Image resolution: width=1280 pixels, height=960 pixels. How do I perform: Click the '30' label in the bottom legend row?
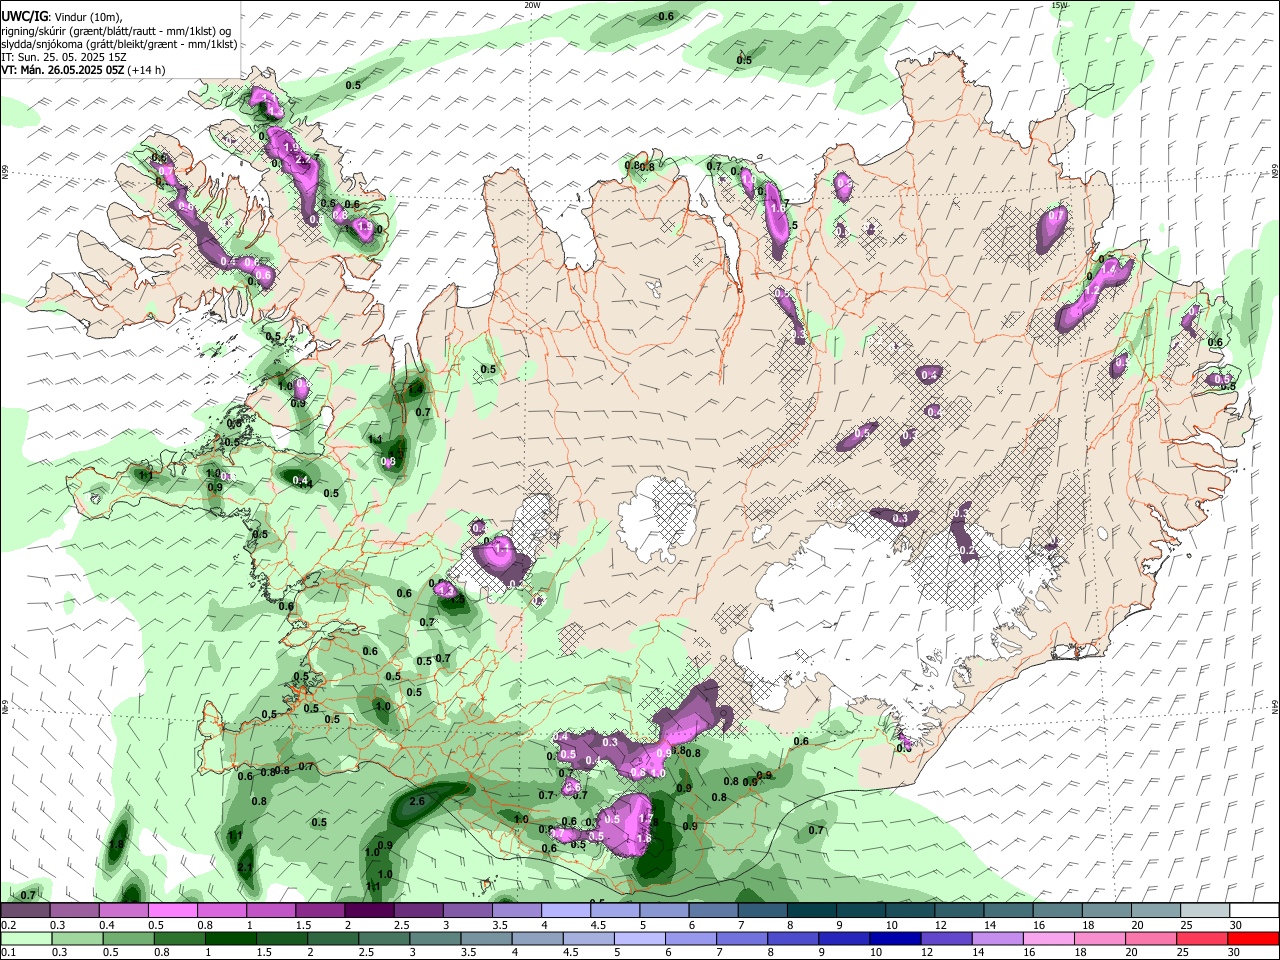1233,951
